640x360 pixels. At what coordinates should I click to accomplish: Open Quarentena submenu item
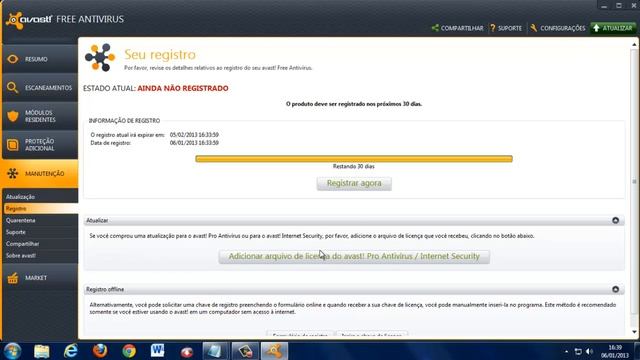[x=20, y=220]
